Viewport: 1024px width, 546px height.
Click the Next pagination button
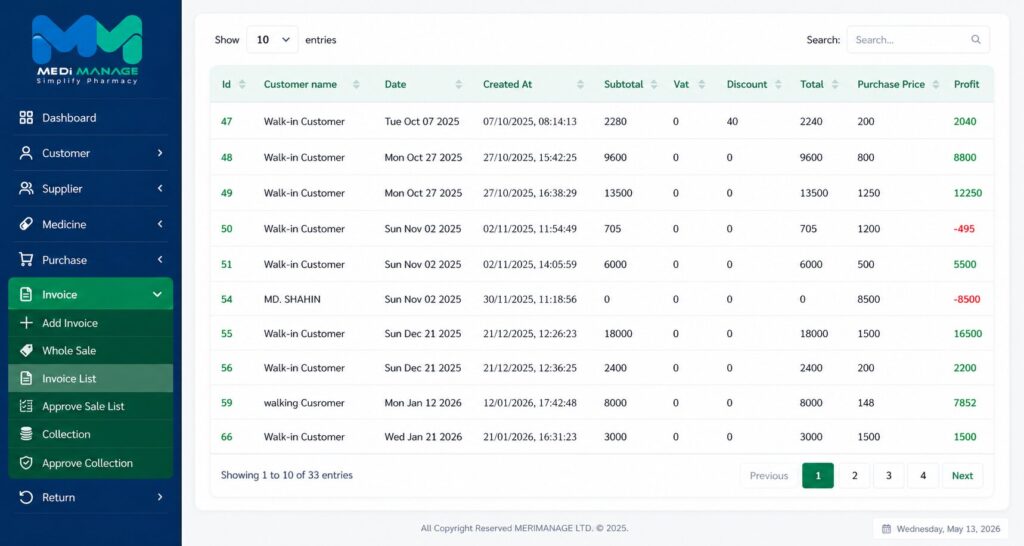click(962, 475)
